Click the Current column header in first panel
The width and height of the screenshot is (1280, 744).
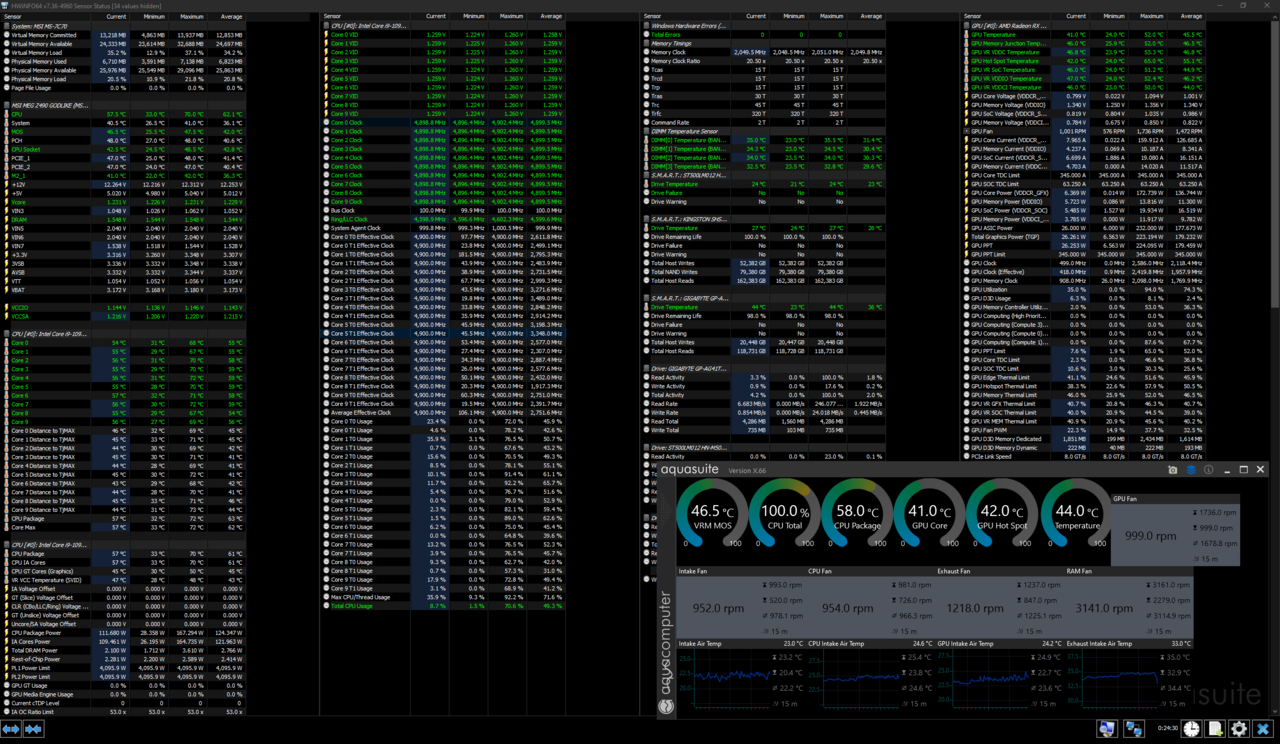point(115,17)
